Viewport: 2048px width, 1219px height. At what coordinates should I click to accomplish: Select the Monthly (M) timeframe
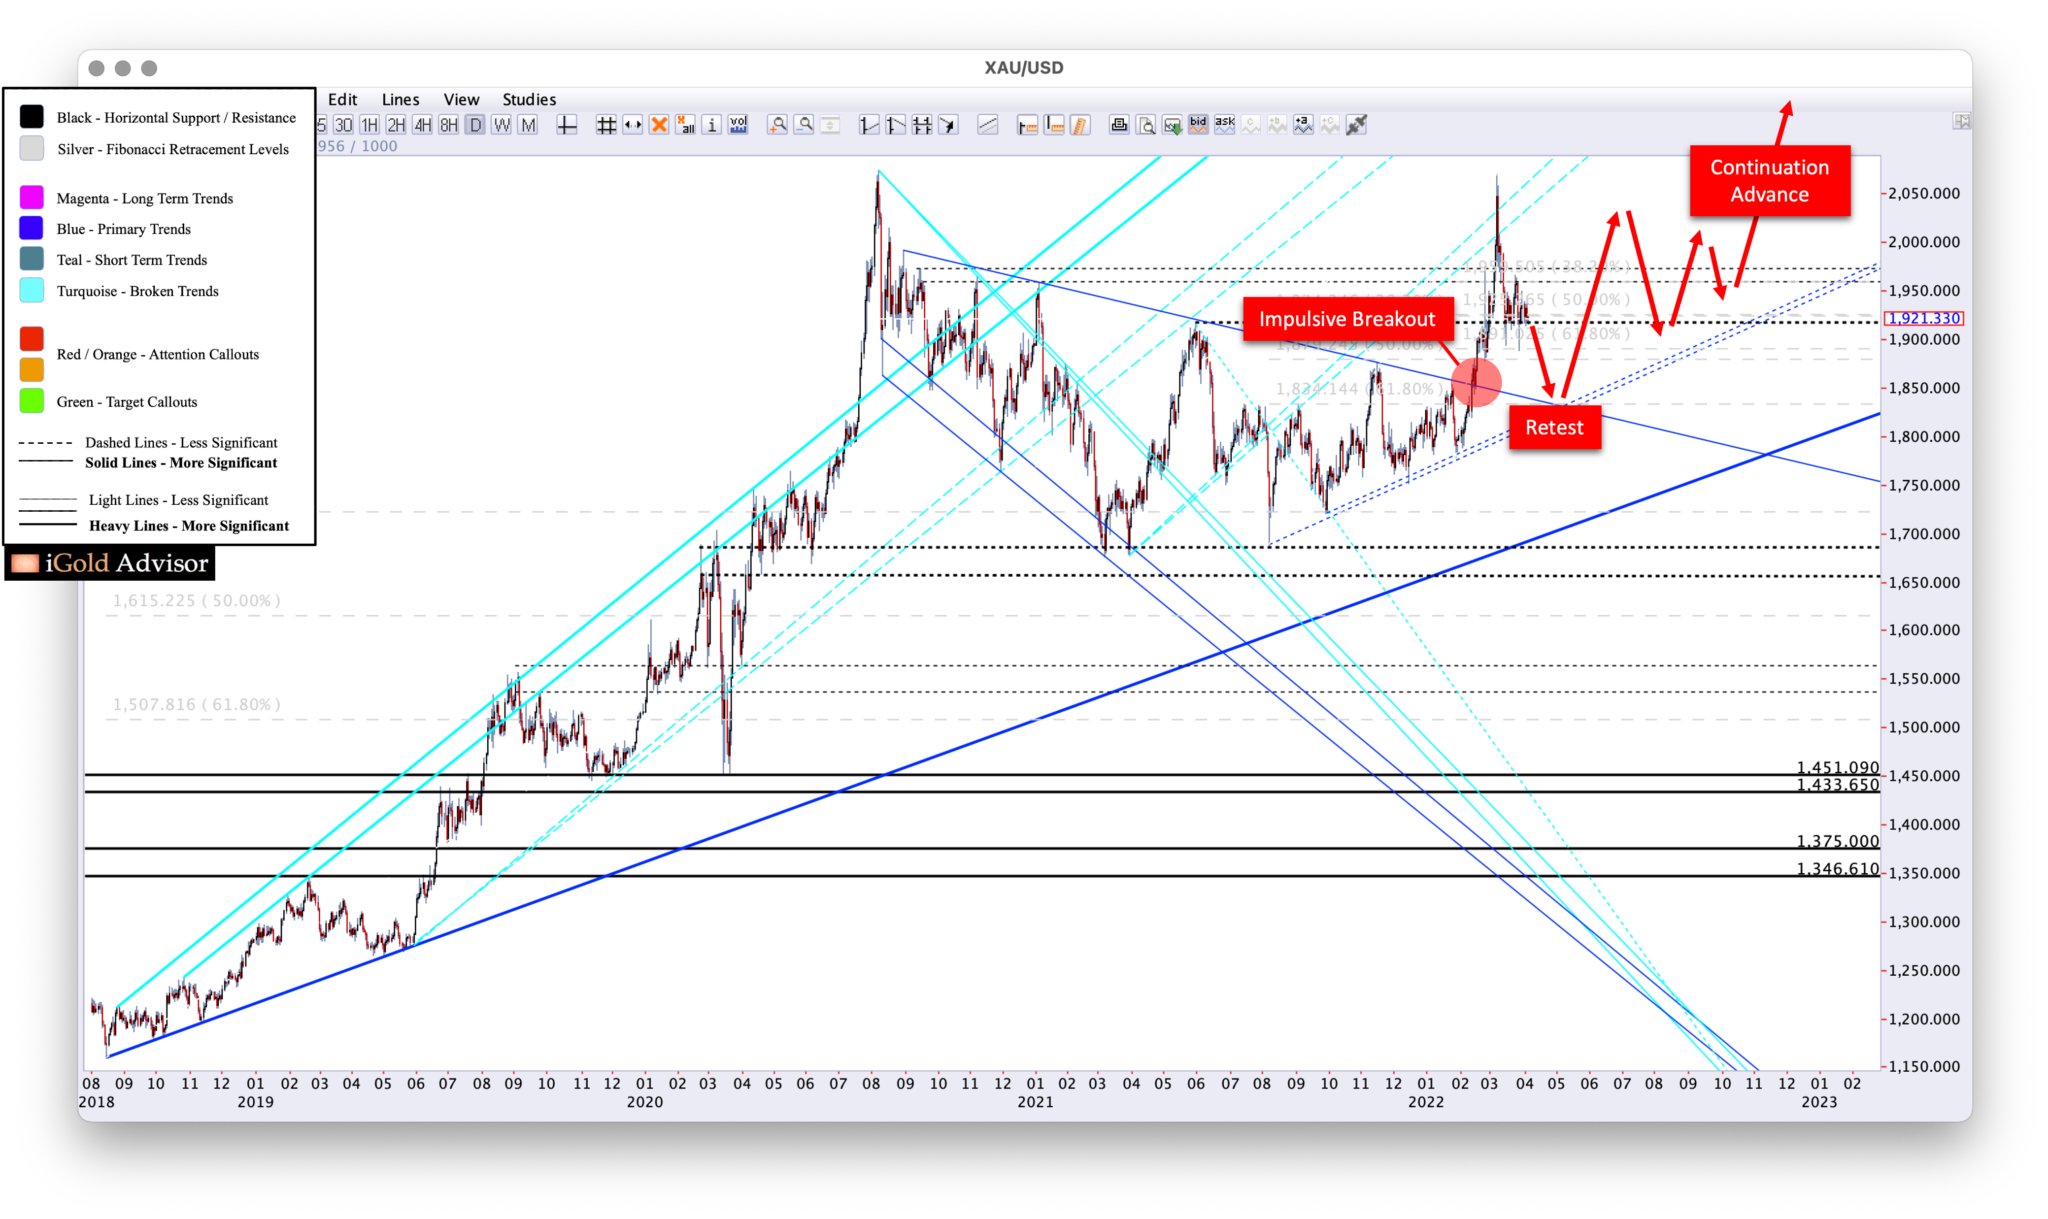(528, 125)
